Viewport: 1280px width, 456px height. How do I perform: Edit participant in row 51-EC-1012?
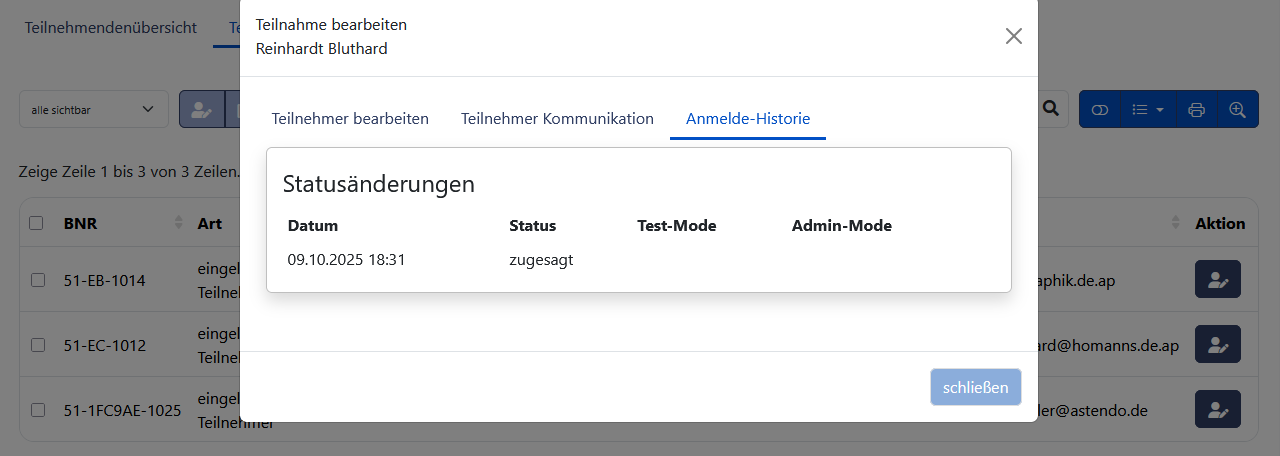tap(1217, 344)
